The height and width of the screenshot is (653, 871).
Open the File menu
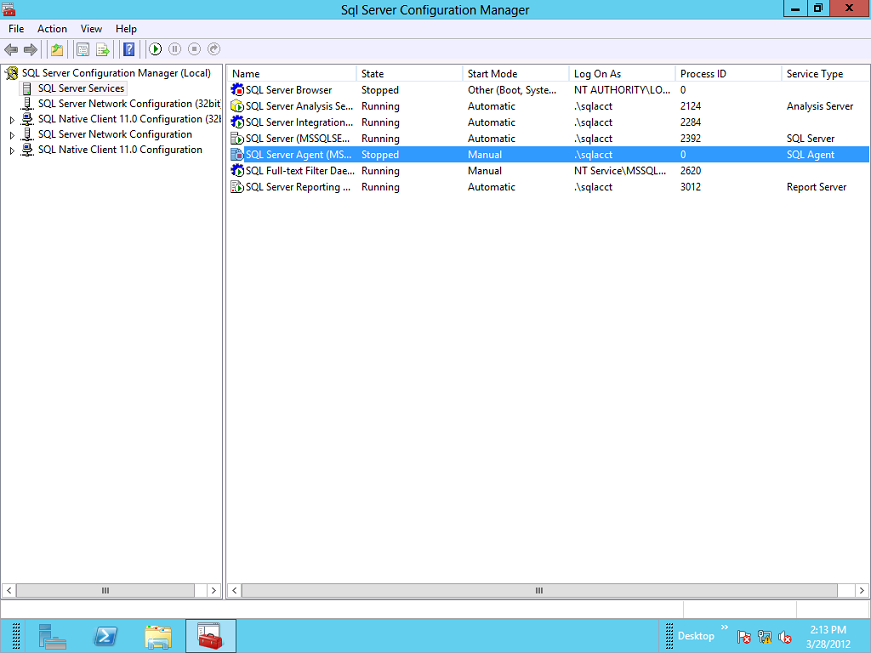tap(16, 29)
